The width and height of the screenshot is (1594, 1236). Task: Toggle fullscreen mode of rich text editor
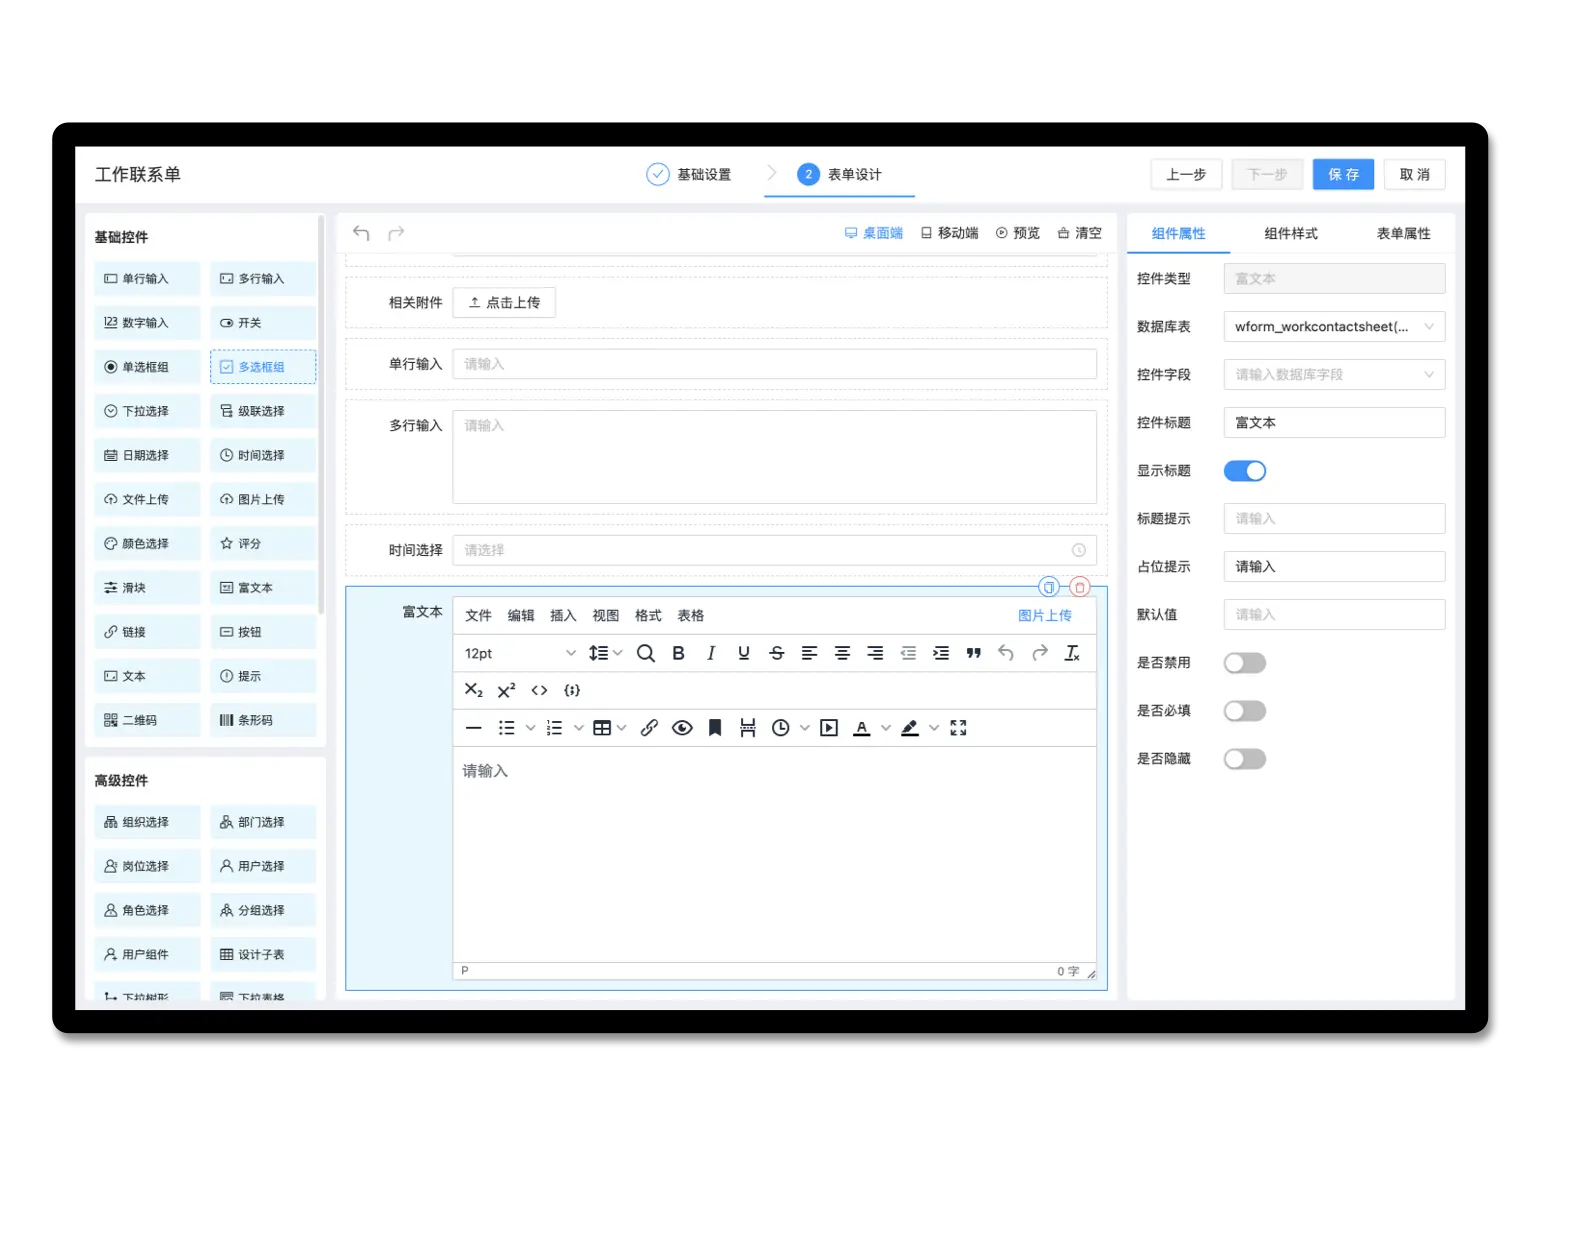(x=958, y=728)
